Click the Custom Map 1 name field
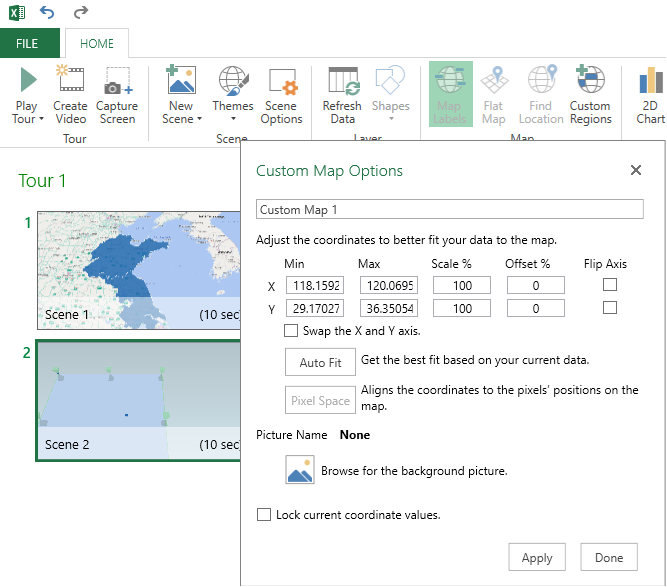667x587 pixels. point(450,209)
